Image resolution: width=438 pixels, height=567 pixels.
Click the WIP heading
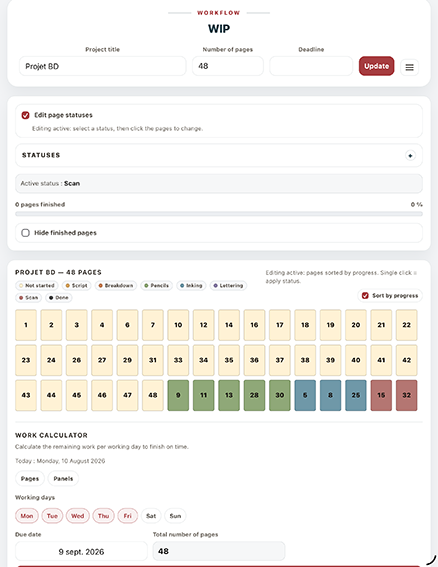(x=219, y=29)
